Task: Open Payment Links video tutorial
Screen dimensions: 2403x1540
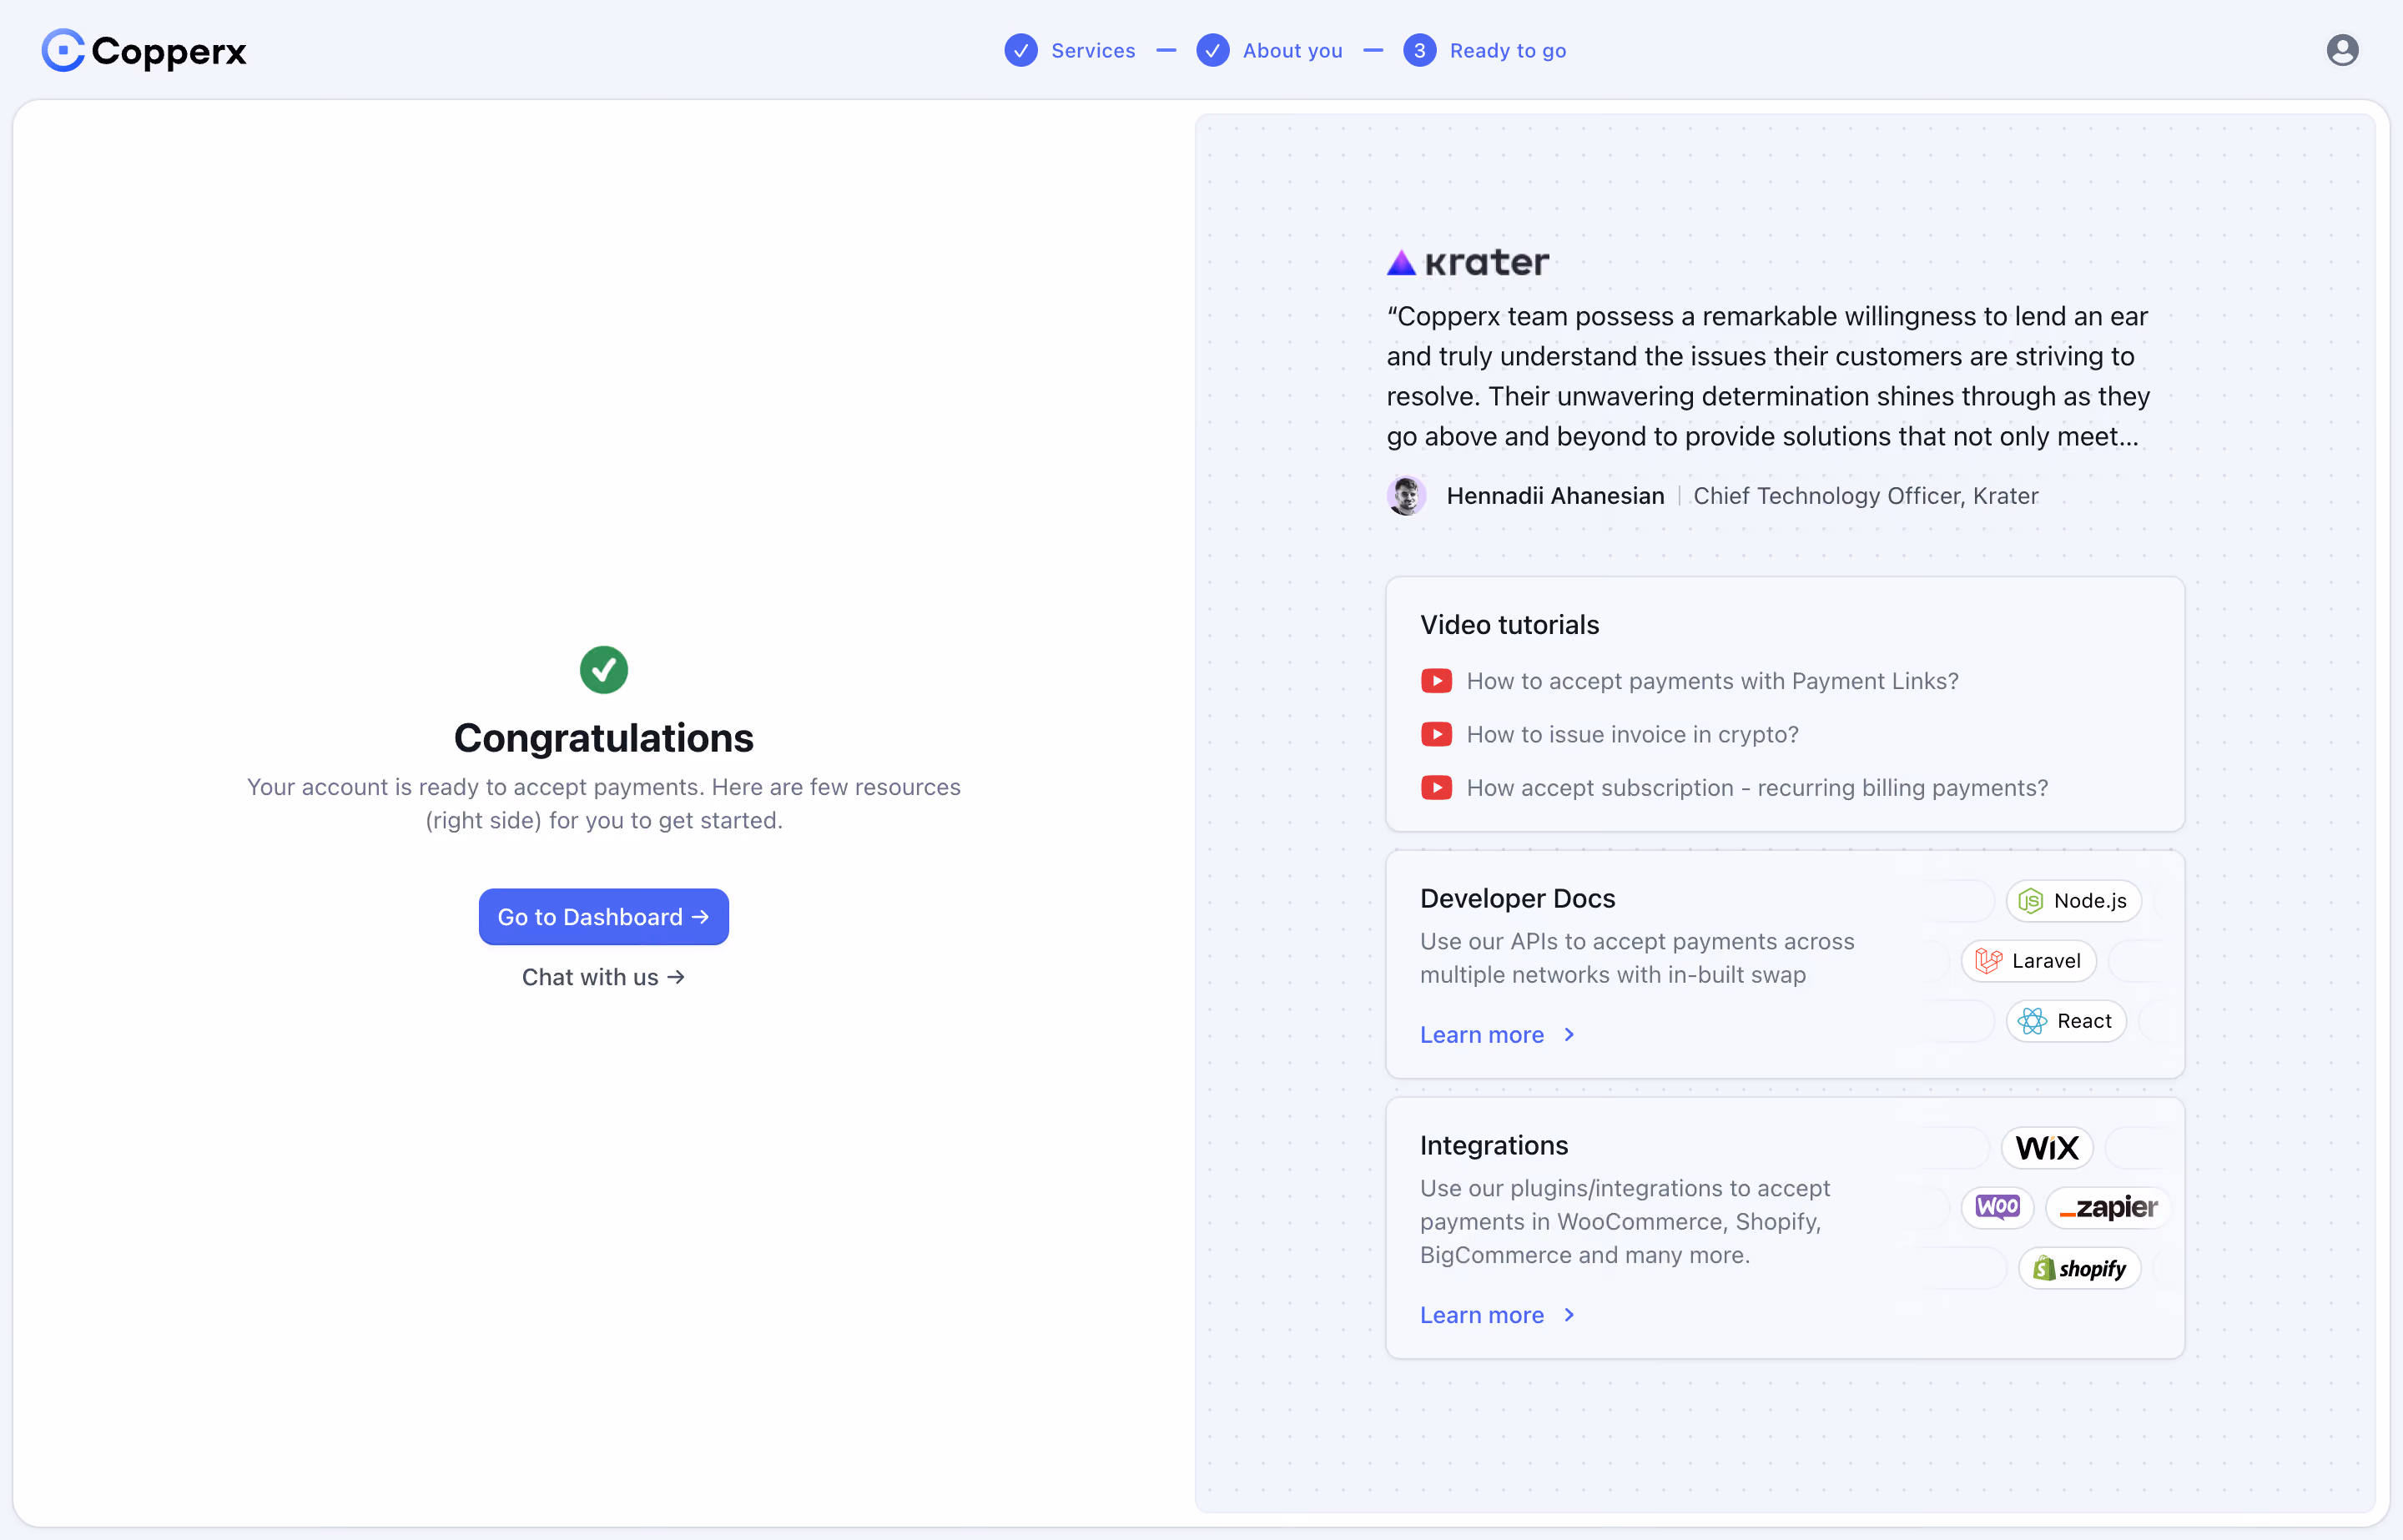Action: click(1712, 681)
